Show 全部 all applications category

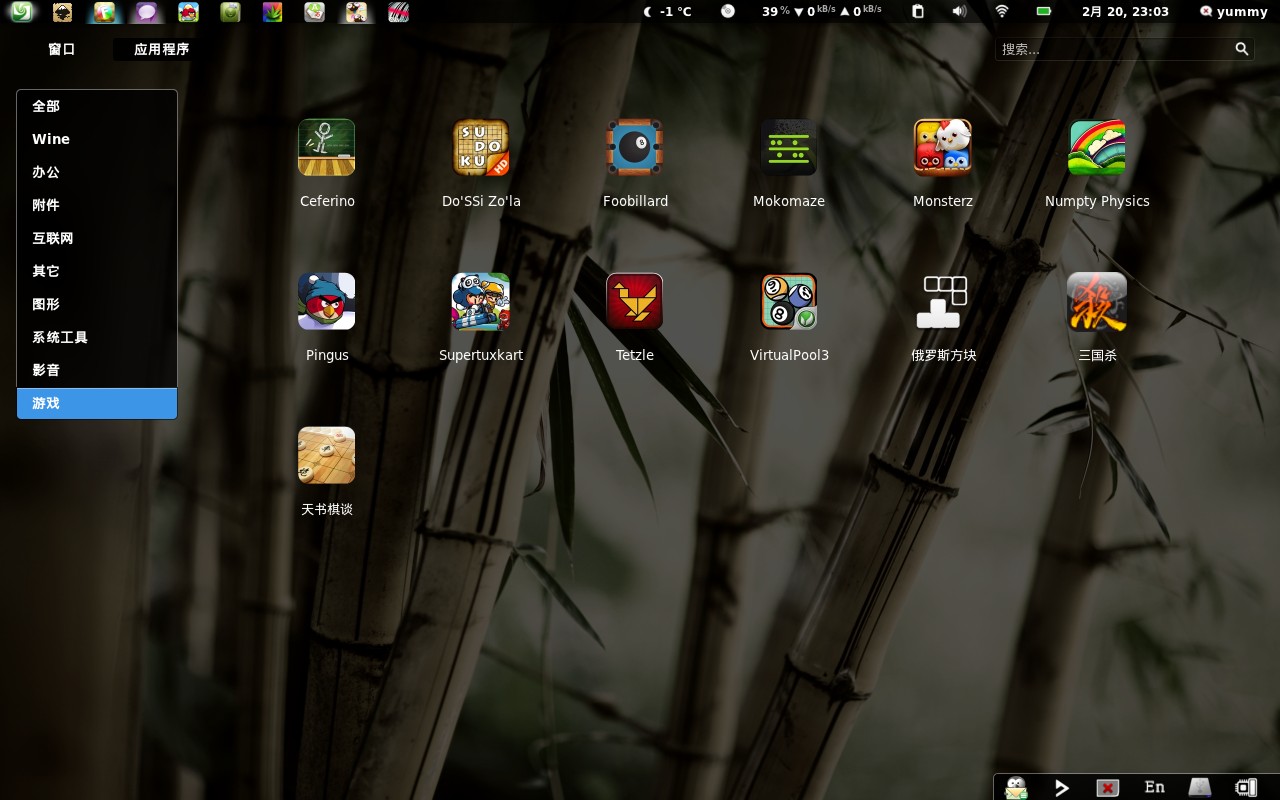click(97, 106)
